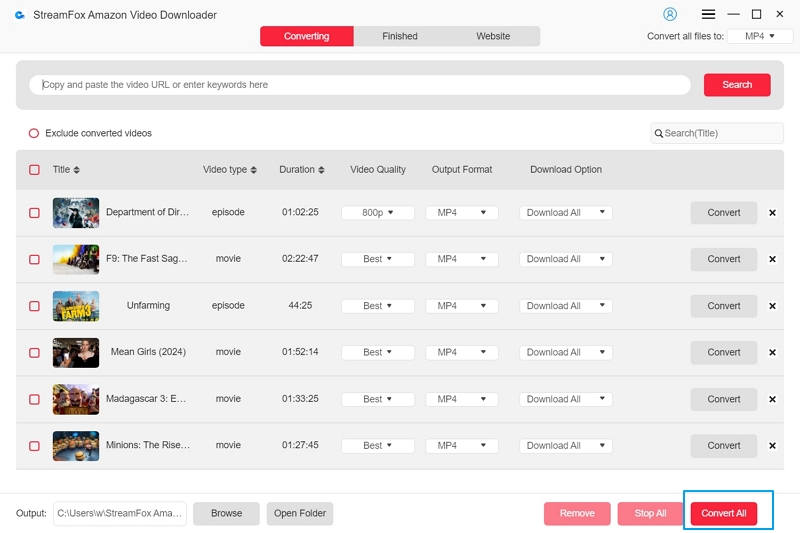Select the Unfarming row checkbox
This screenshot has height=533, width=800.
pos(34,306)
